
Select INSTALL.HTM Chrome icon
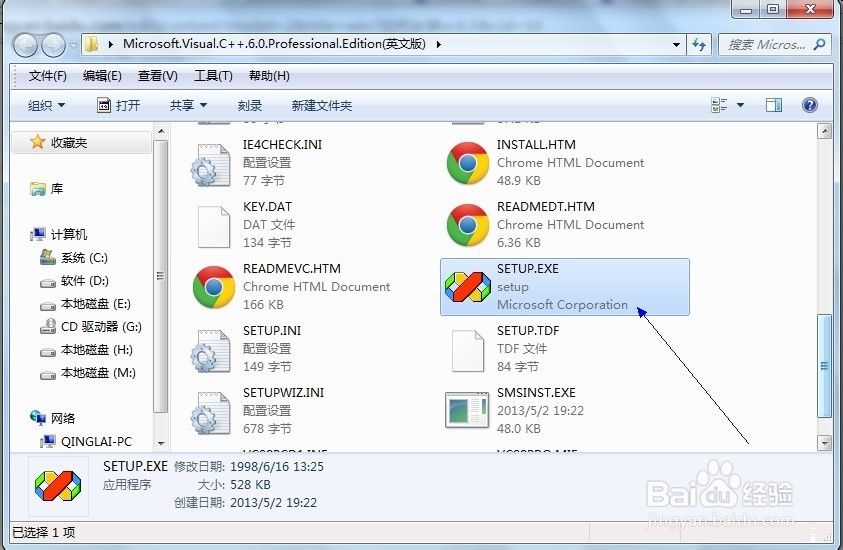(x=467, y=163)
